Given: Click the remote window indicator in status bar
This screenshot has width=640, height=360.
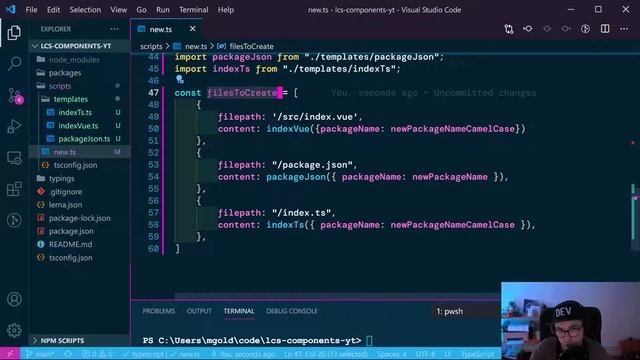Looking at the screenshot, I should tap(10, 354).
